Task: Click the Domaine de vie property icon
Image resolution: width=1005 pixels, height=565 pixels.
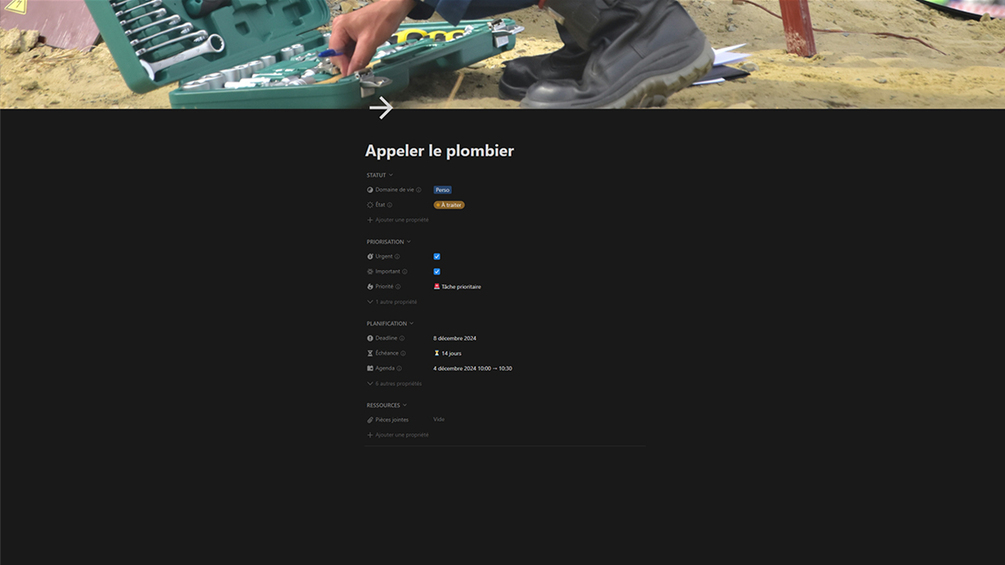Action: 370,190
